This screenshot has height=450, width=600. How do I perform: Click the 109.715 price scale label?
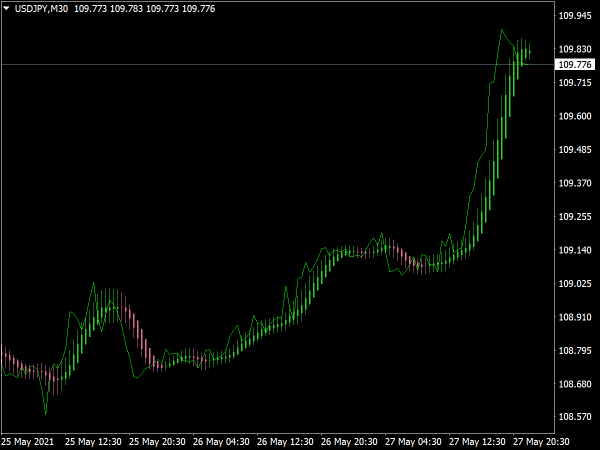click(x=575, y=83)
